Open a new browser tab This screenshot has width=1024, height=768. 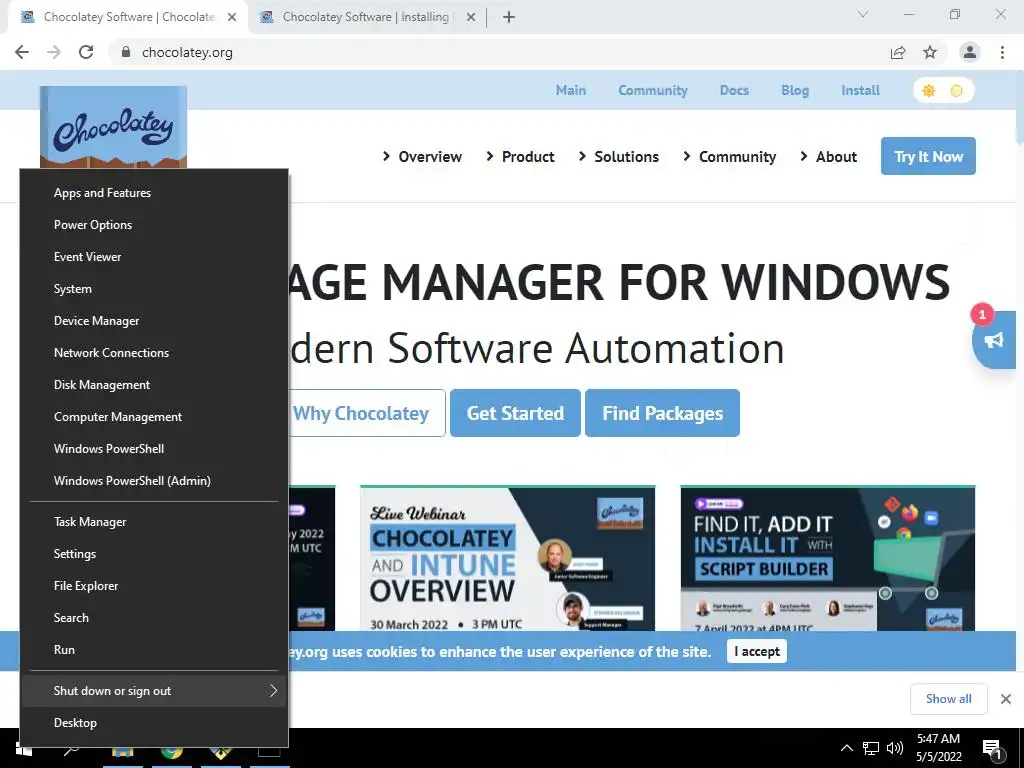coord(509,17)
